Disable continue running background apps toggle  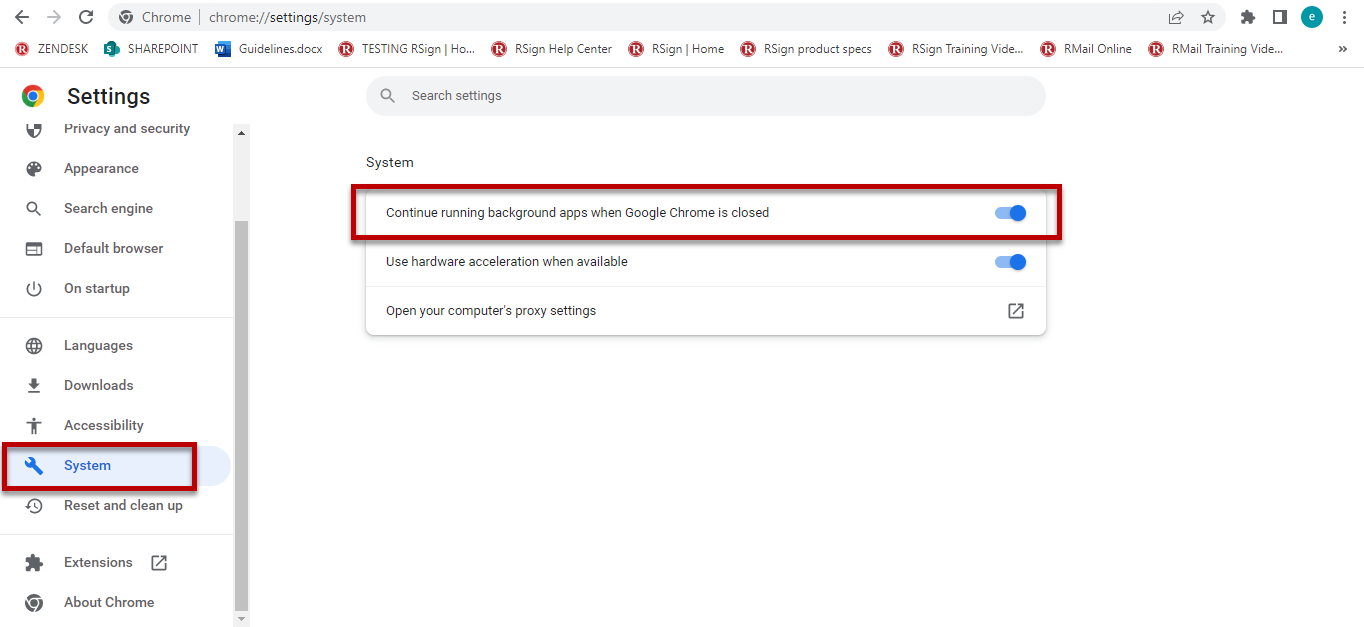coord(1010,213)
